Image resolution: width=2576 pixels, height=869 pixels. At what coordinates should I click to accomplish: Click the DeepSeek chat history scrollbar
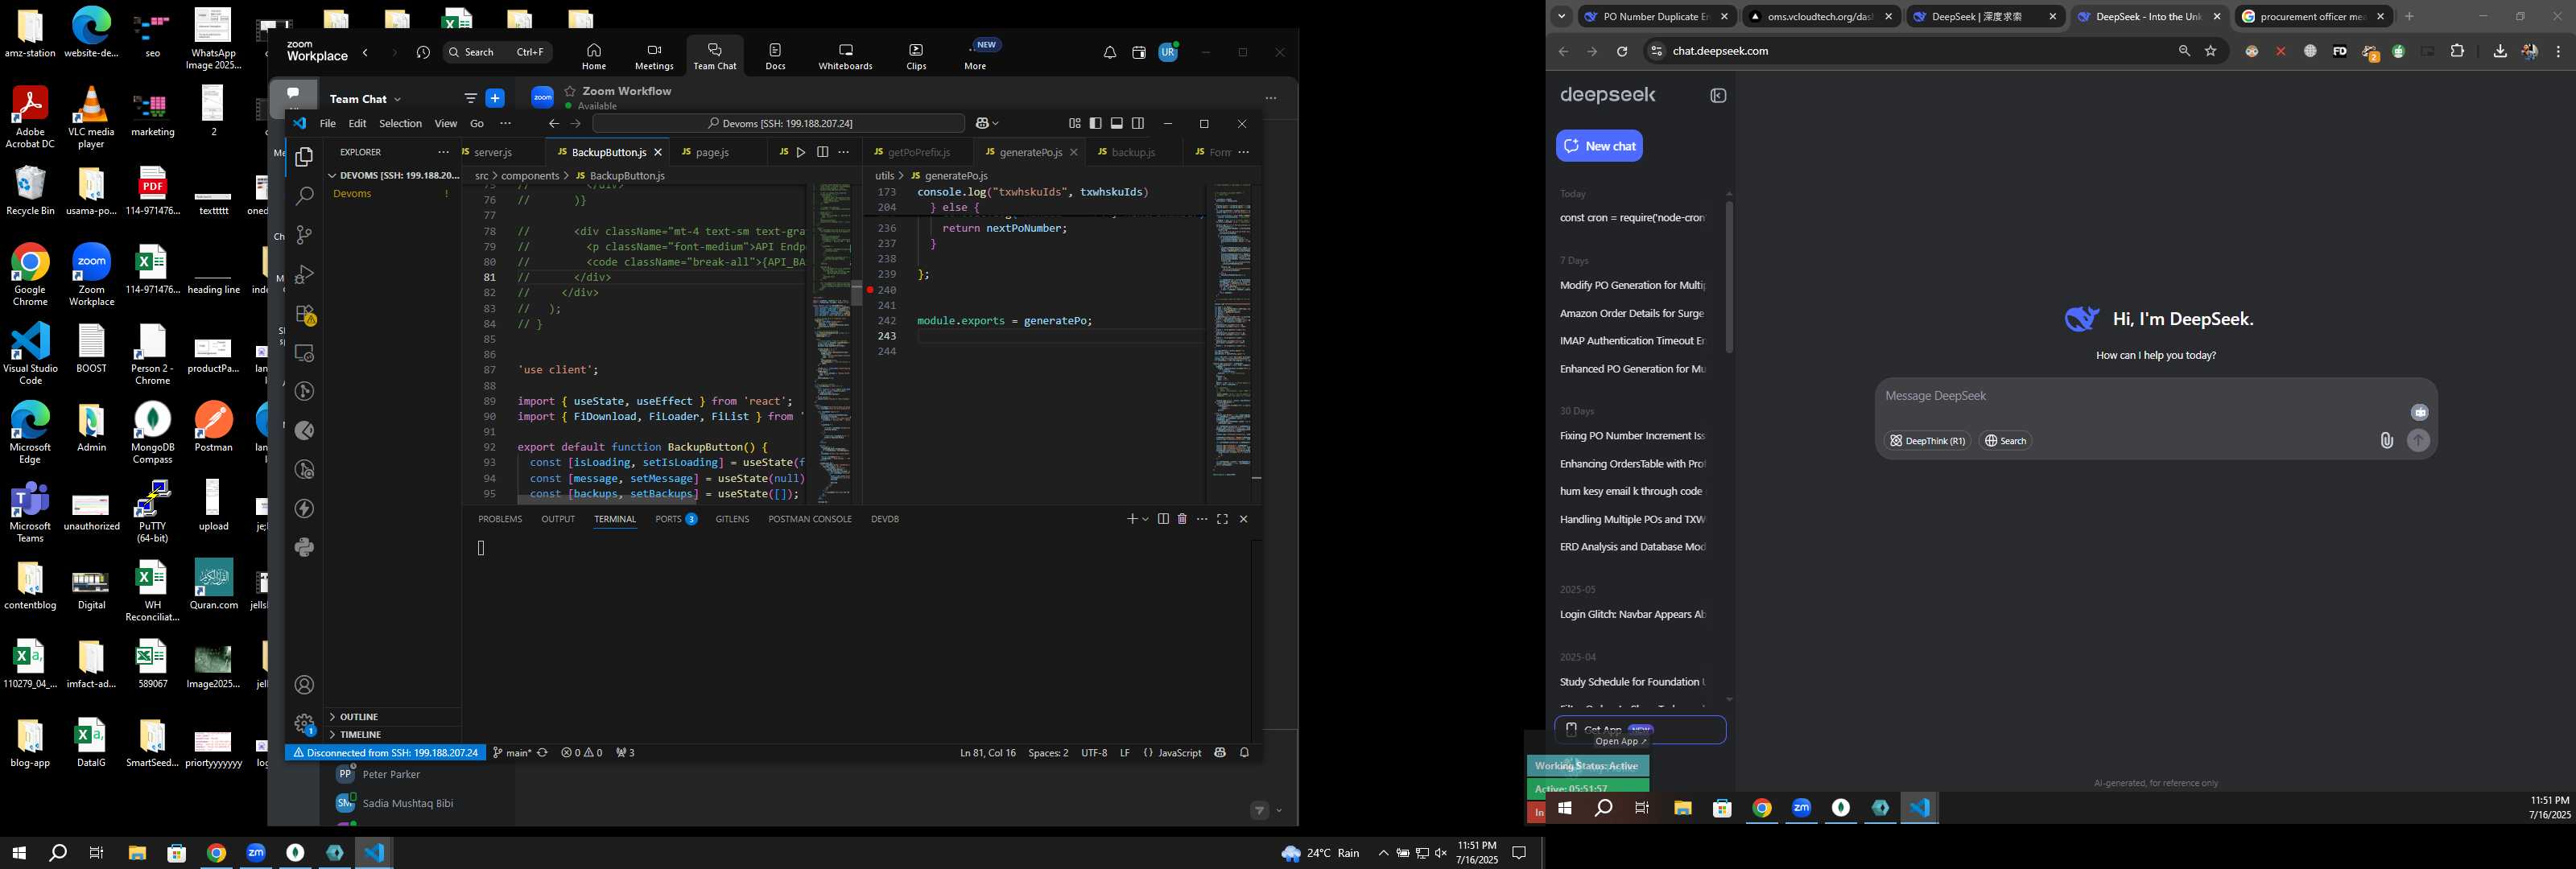(1728, 278)
